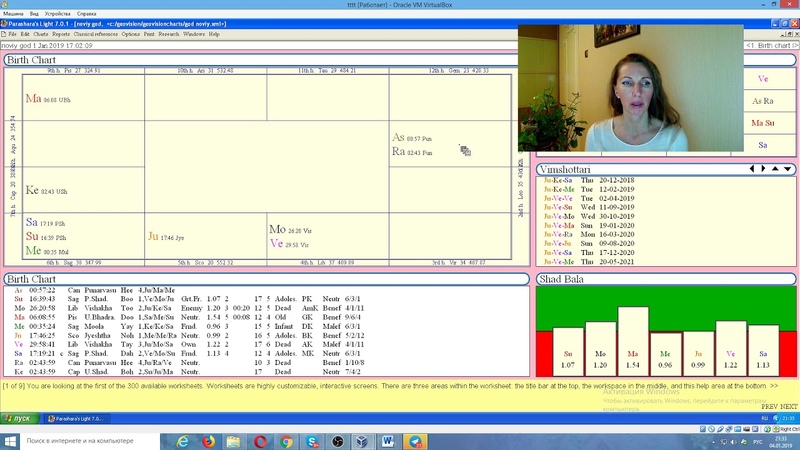Open VirtualBox Машина menu
800x450 pixels.
pos(13,14)
